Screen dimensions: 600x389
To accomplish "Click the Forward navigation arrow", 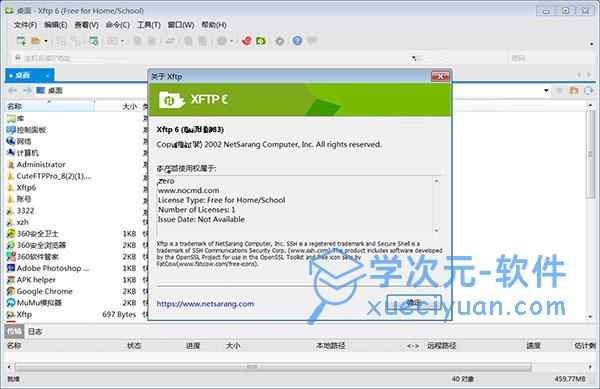I will pos(27,90).
